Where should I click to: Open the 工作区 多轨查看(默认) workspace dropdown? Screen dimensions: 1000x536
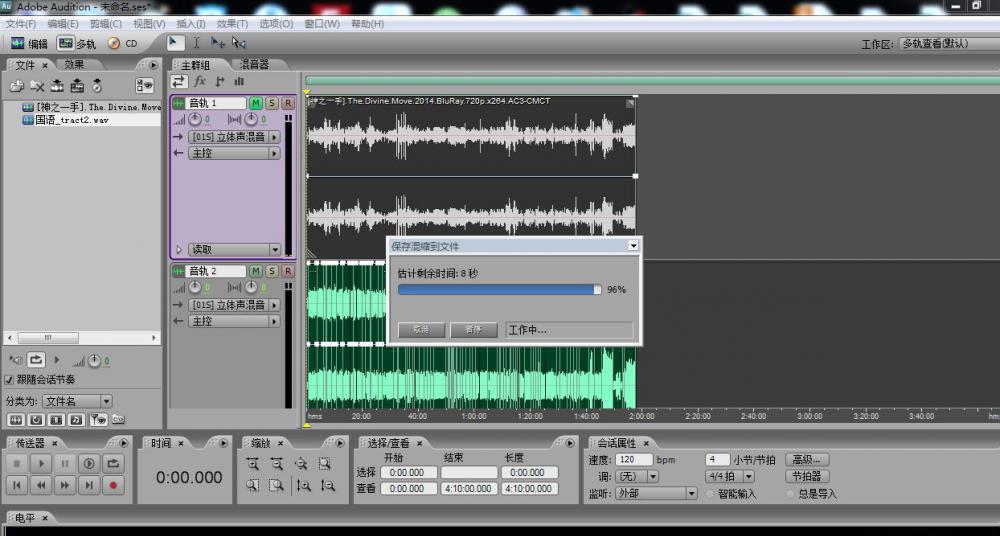[949, 44]
